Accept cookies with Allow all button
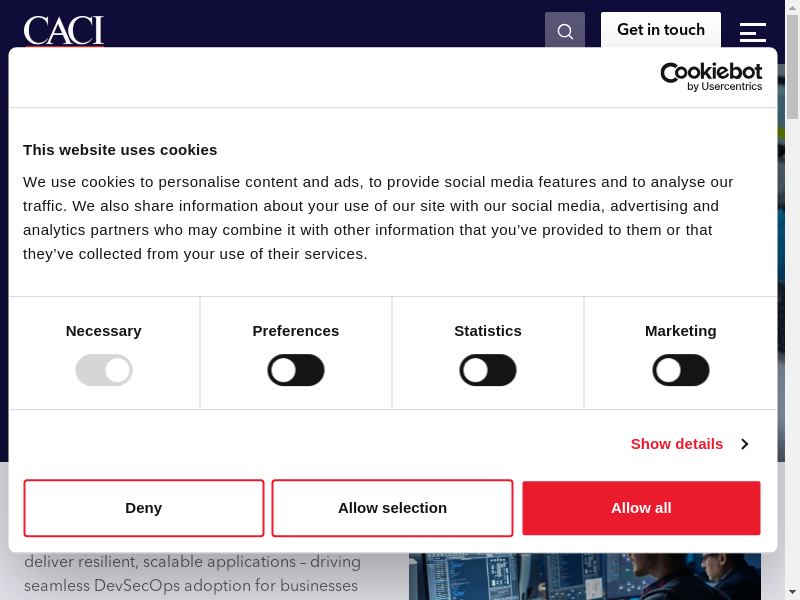The height and width of the screenshot is (600, 800). (641, 508)
